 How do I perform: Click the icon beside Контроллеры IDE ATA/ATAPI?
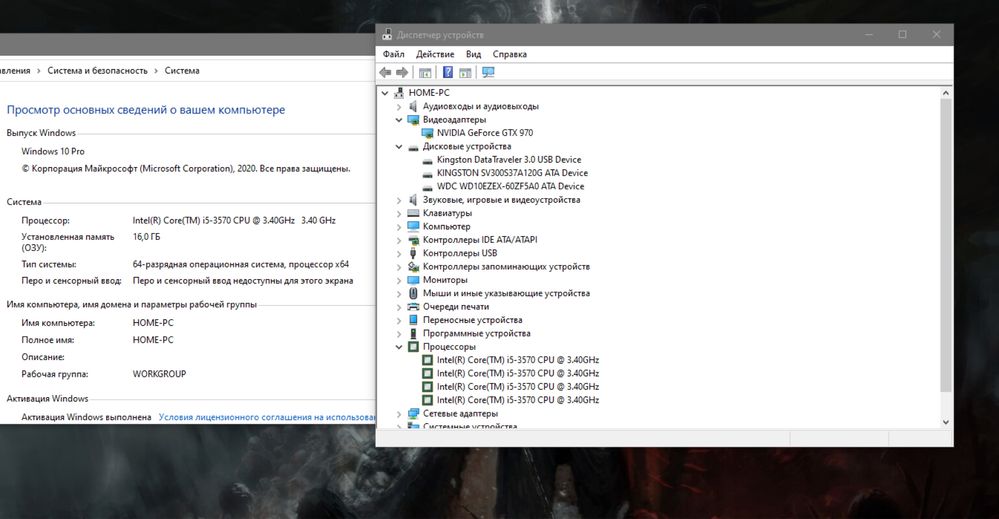(x=413, y=240)
